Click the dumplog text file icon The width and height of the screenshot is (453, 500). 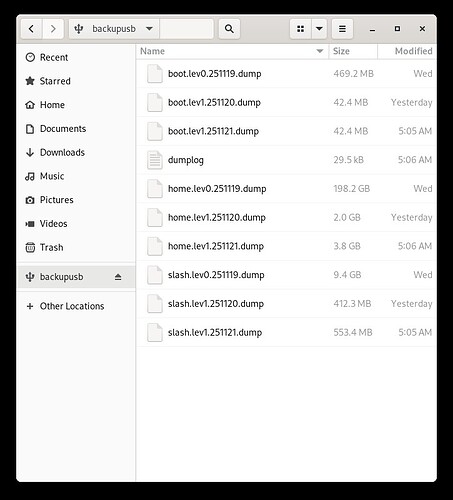[155, 160]
